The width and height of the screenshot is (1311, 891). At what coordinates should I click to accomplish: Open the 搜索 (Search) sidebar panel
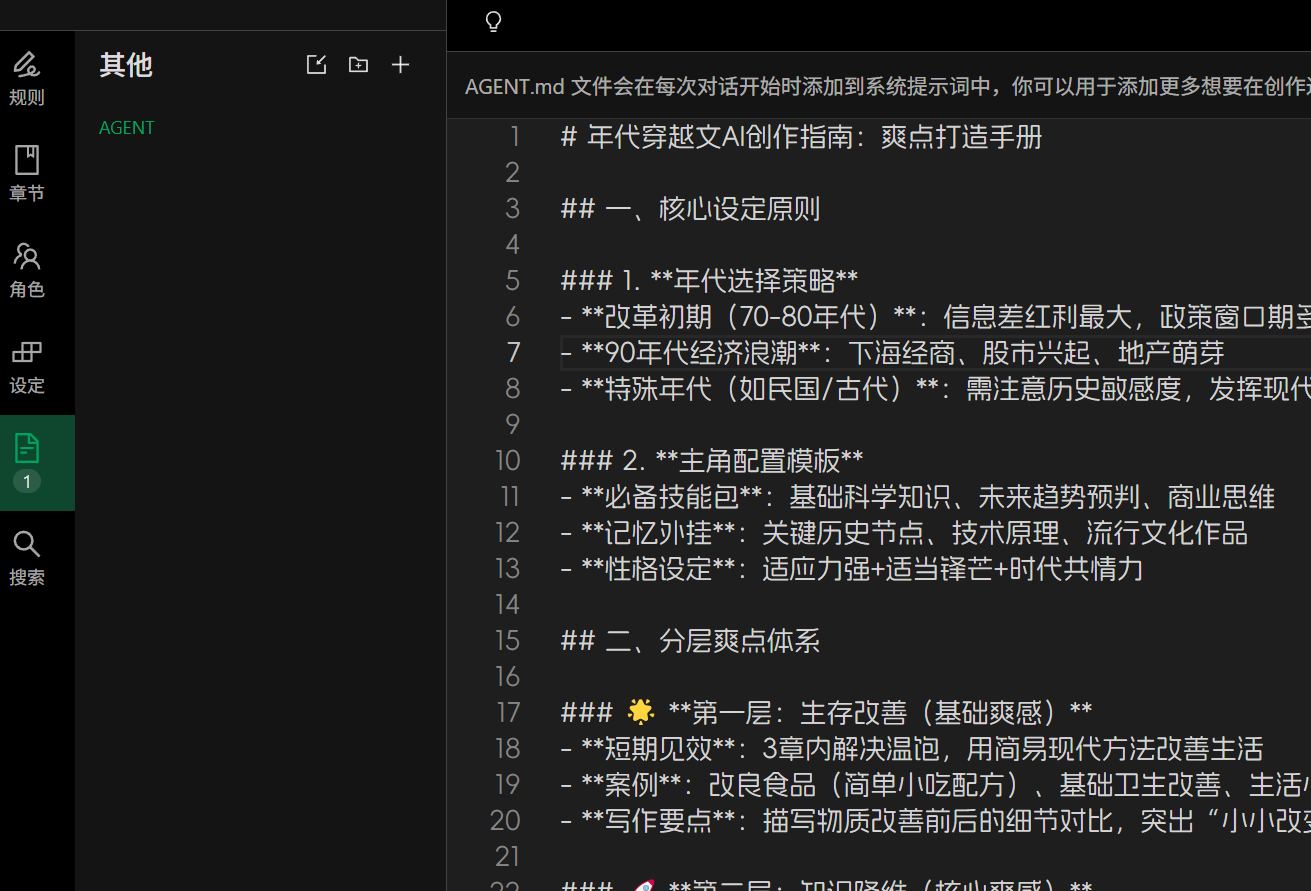27,558
